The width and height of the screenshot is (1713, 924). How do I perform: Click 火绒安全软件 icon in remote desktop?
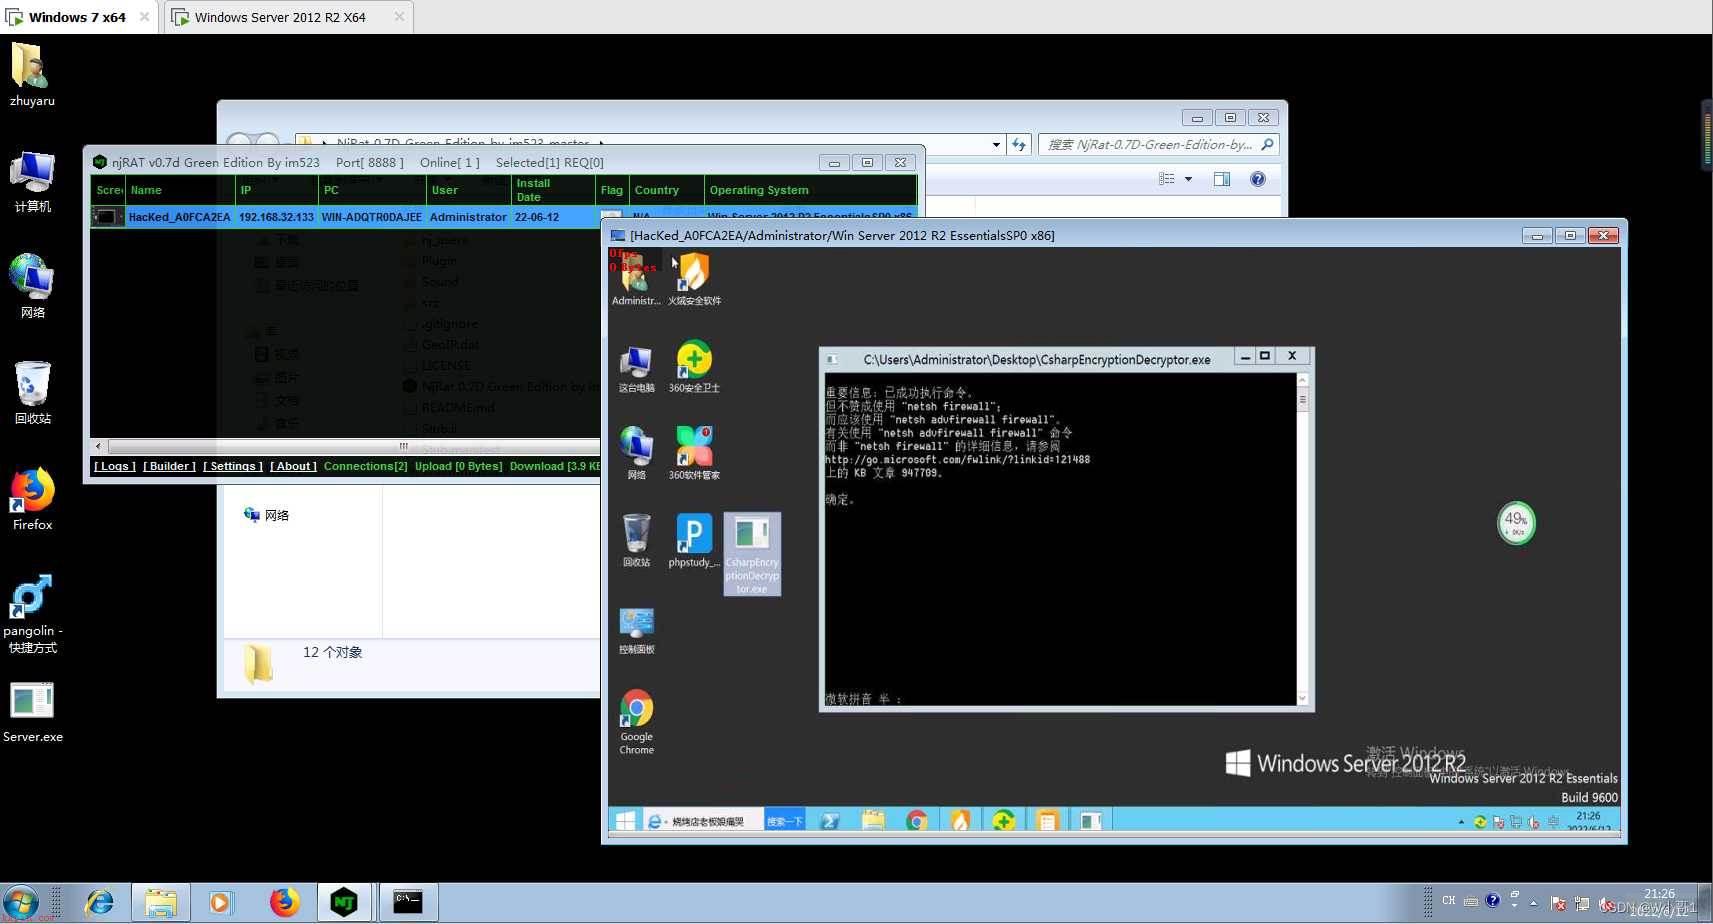694,279
